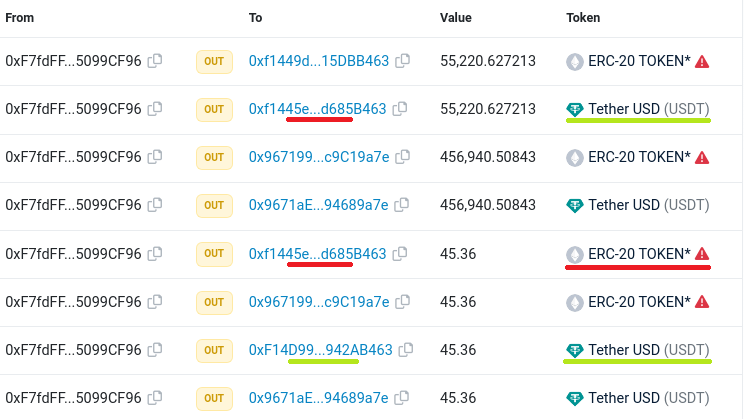Copy the To address in the 456,940.50843 Tether USD row
The height and width of the screenshot is (419, 749).
click(x=402, y=205)
